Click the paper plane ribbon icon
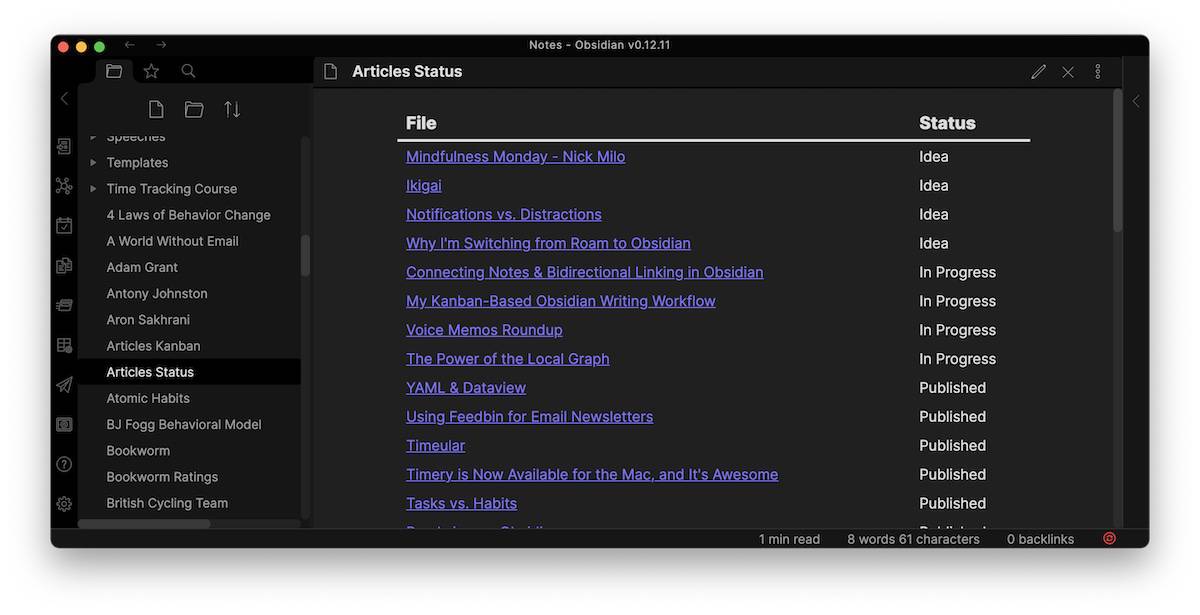The height and width of the screenshot is (615, 1200). tap(64, 385)
